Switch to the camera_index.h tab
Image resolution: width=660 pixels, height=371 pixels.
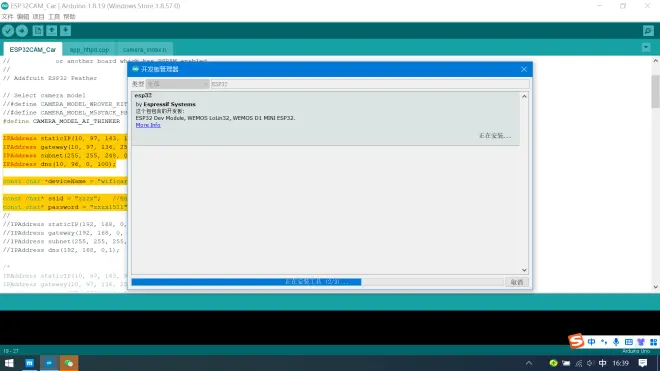pos(144,49)
